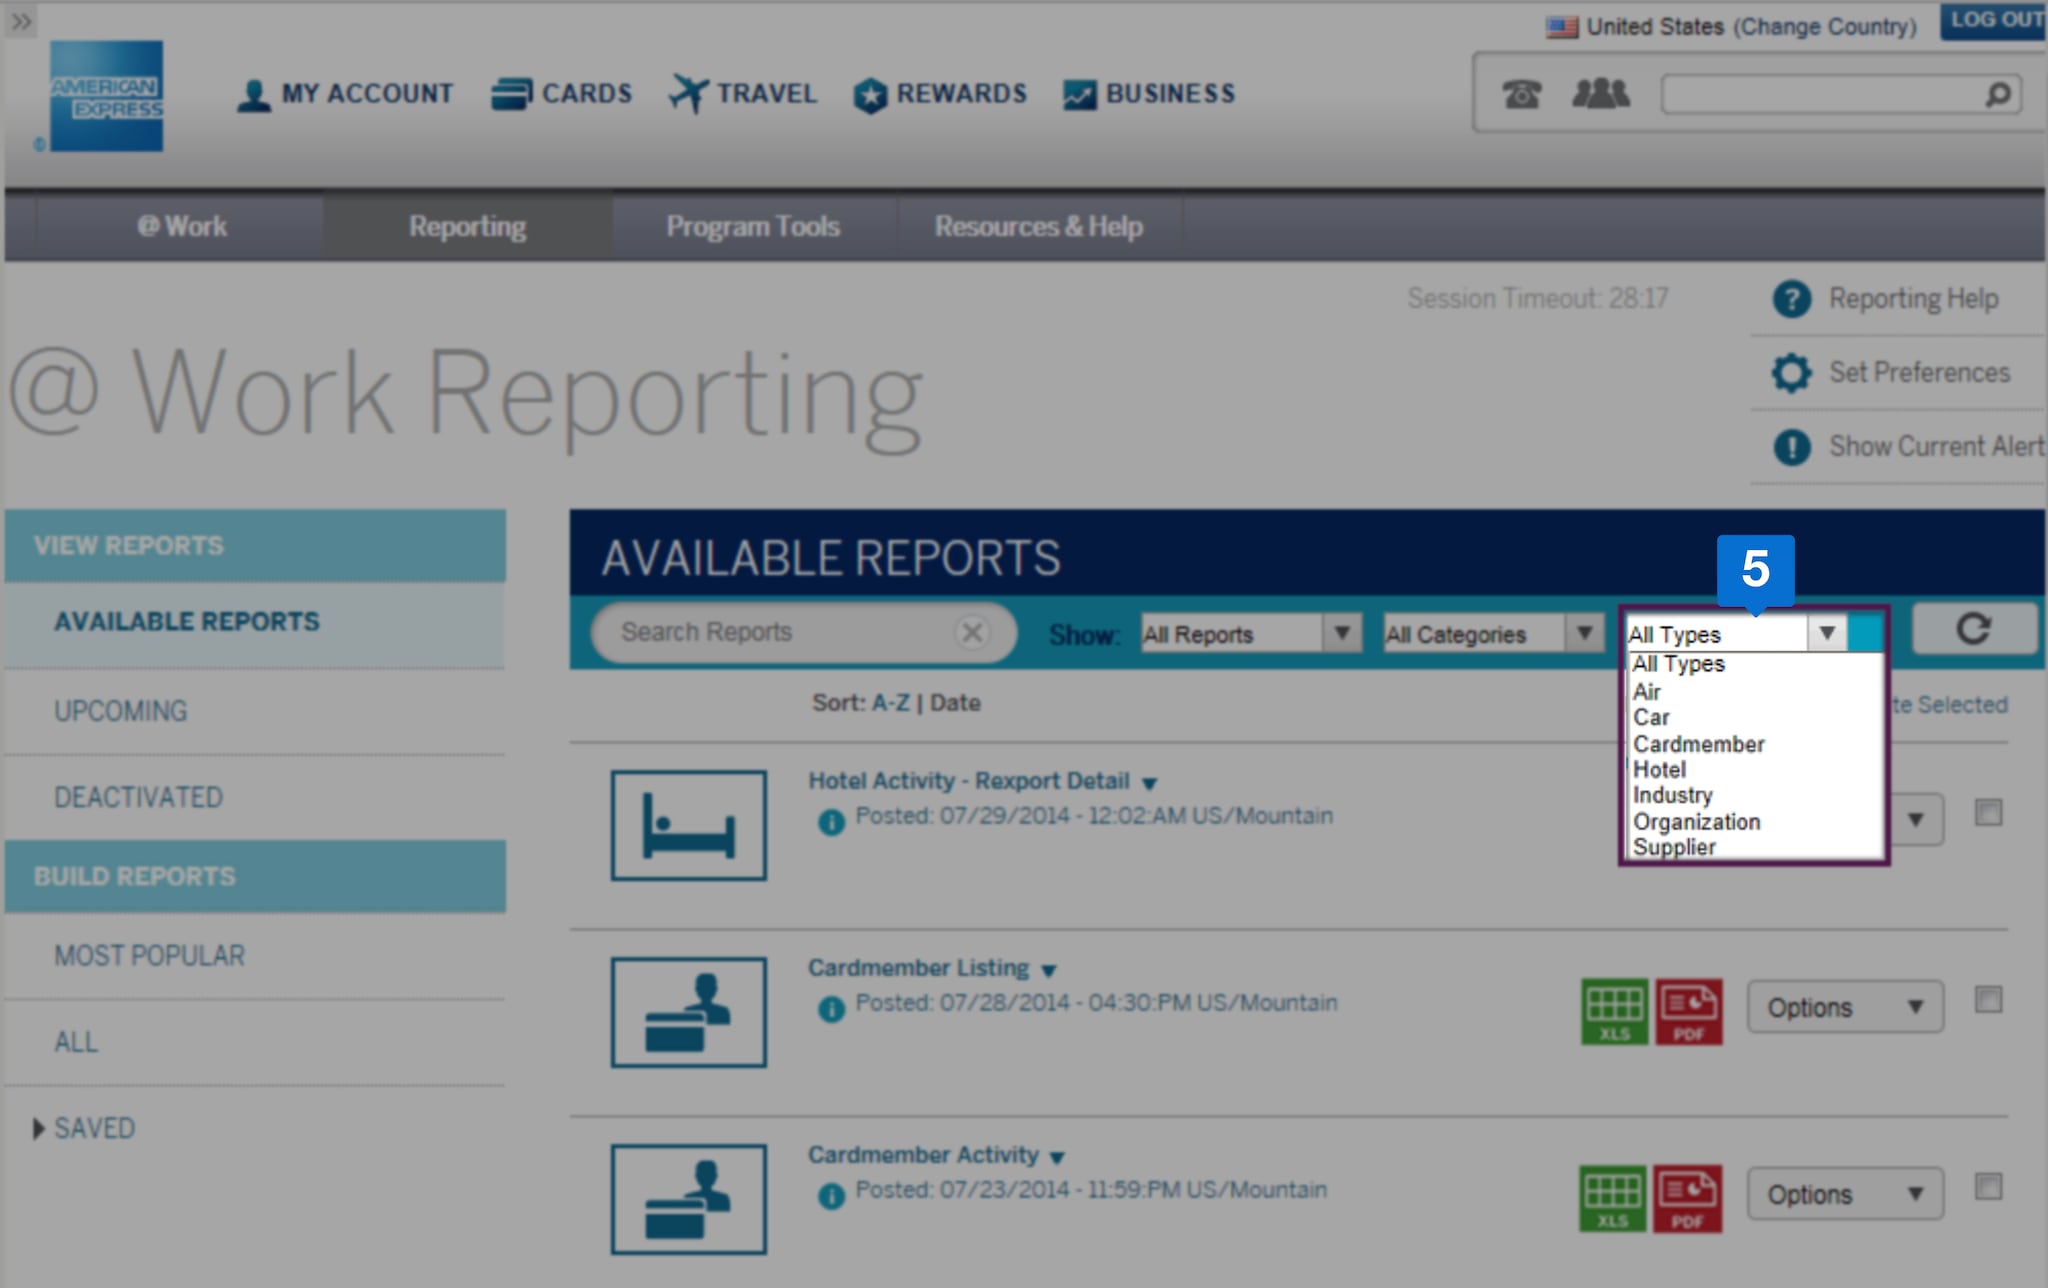Download Cardmember Listing as XLS
Screen dimensions: 2048x1288
[1614, 1011]
